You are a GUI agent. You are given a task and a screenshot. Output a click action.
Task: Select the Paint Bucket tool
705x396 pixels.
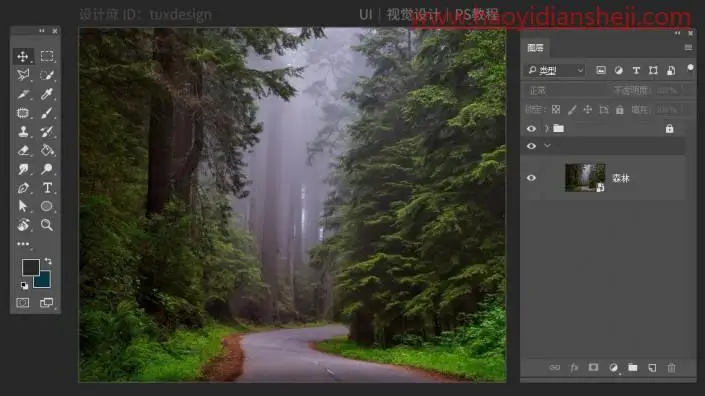pos(47,150)
